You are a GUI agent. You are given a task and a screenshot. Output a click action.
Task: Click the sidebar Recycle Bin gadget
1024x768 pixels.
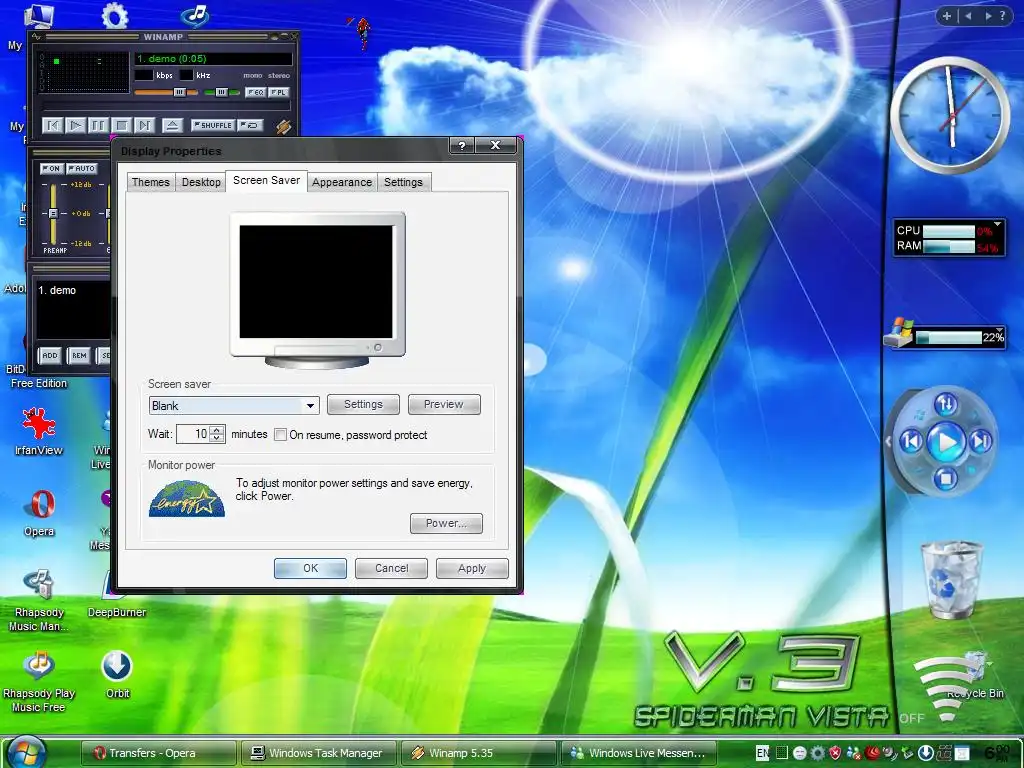(x=952, y=579)
